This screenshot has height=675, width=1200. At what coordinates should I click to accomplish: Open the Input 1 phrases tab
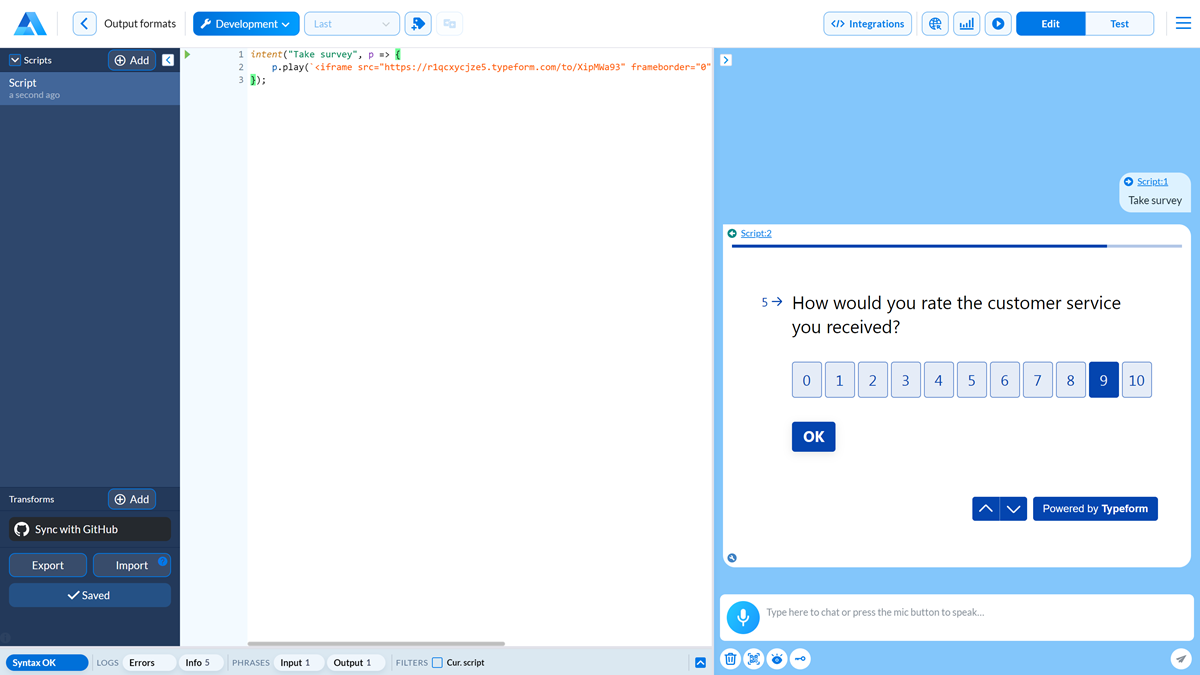coord(299,662)
